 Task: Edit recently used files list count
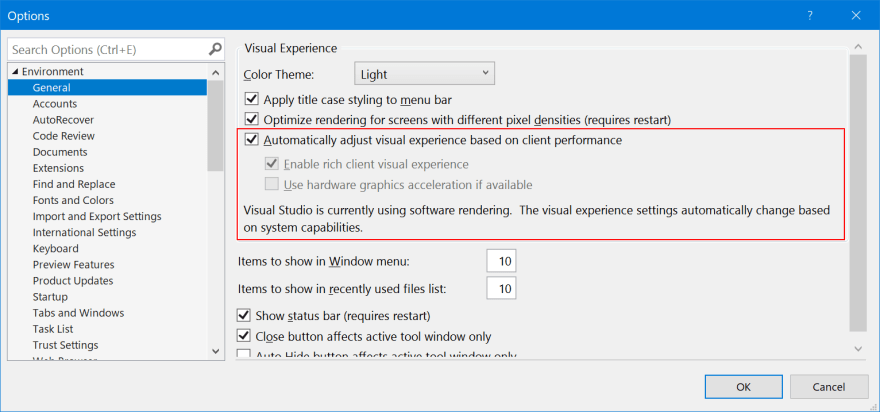501,289
